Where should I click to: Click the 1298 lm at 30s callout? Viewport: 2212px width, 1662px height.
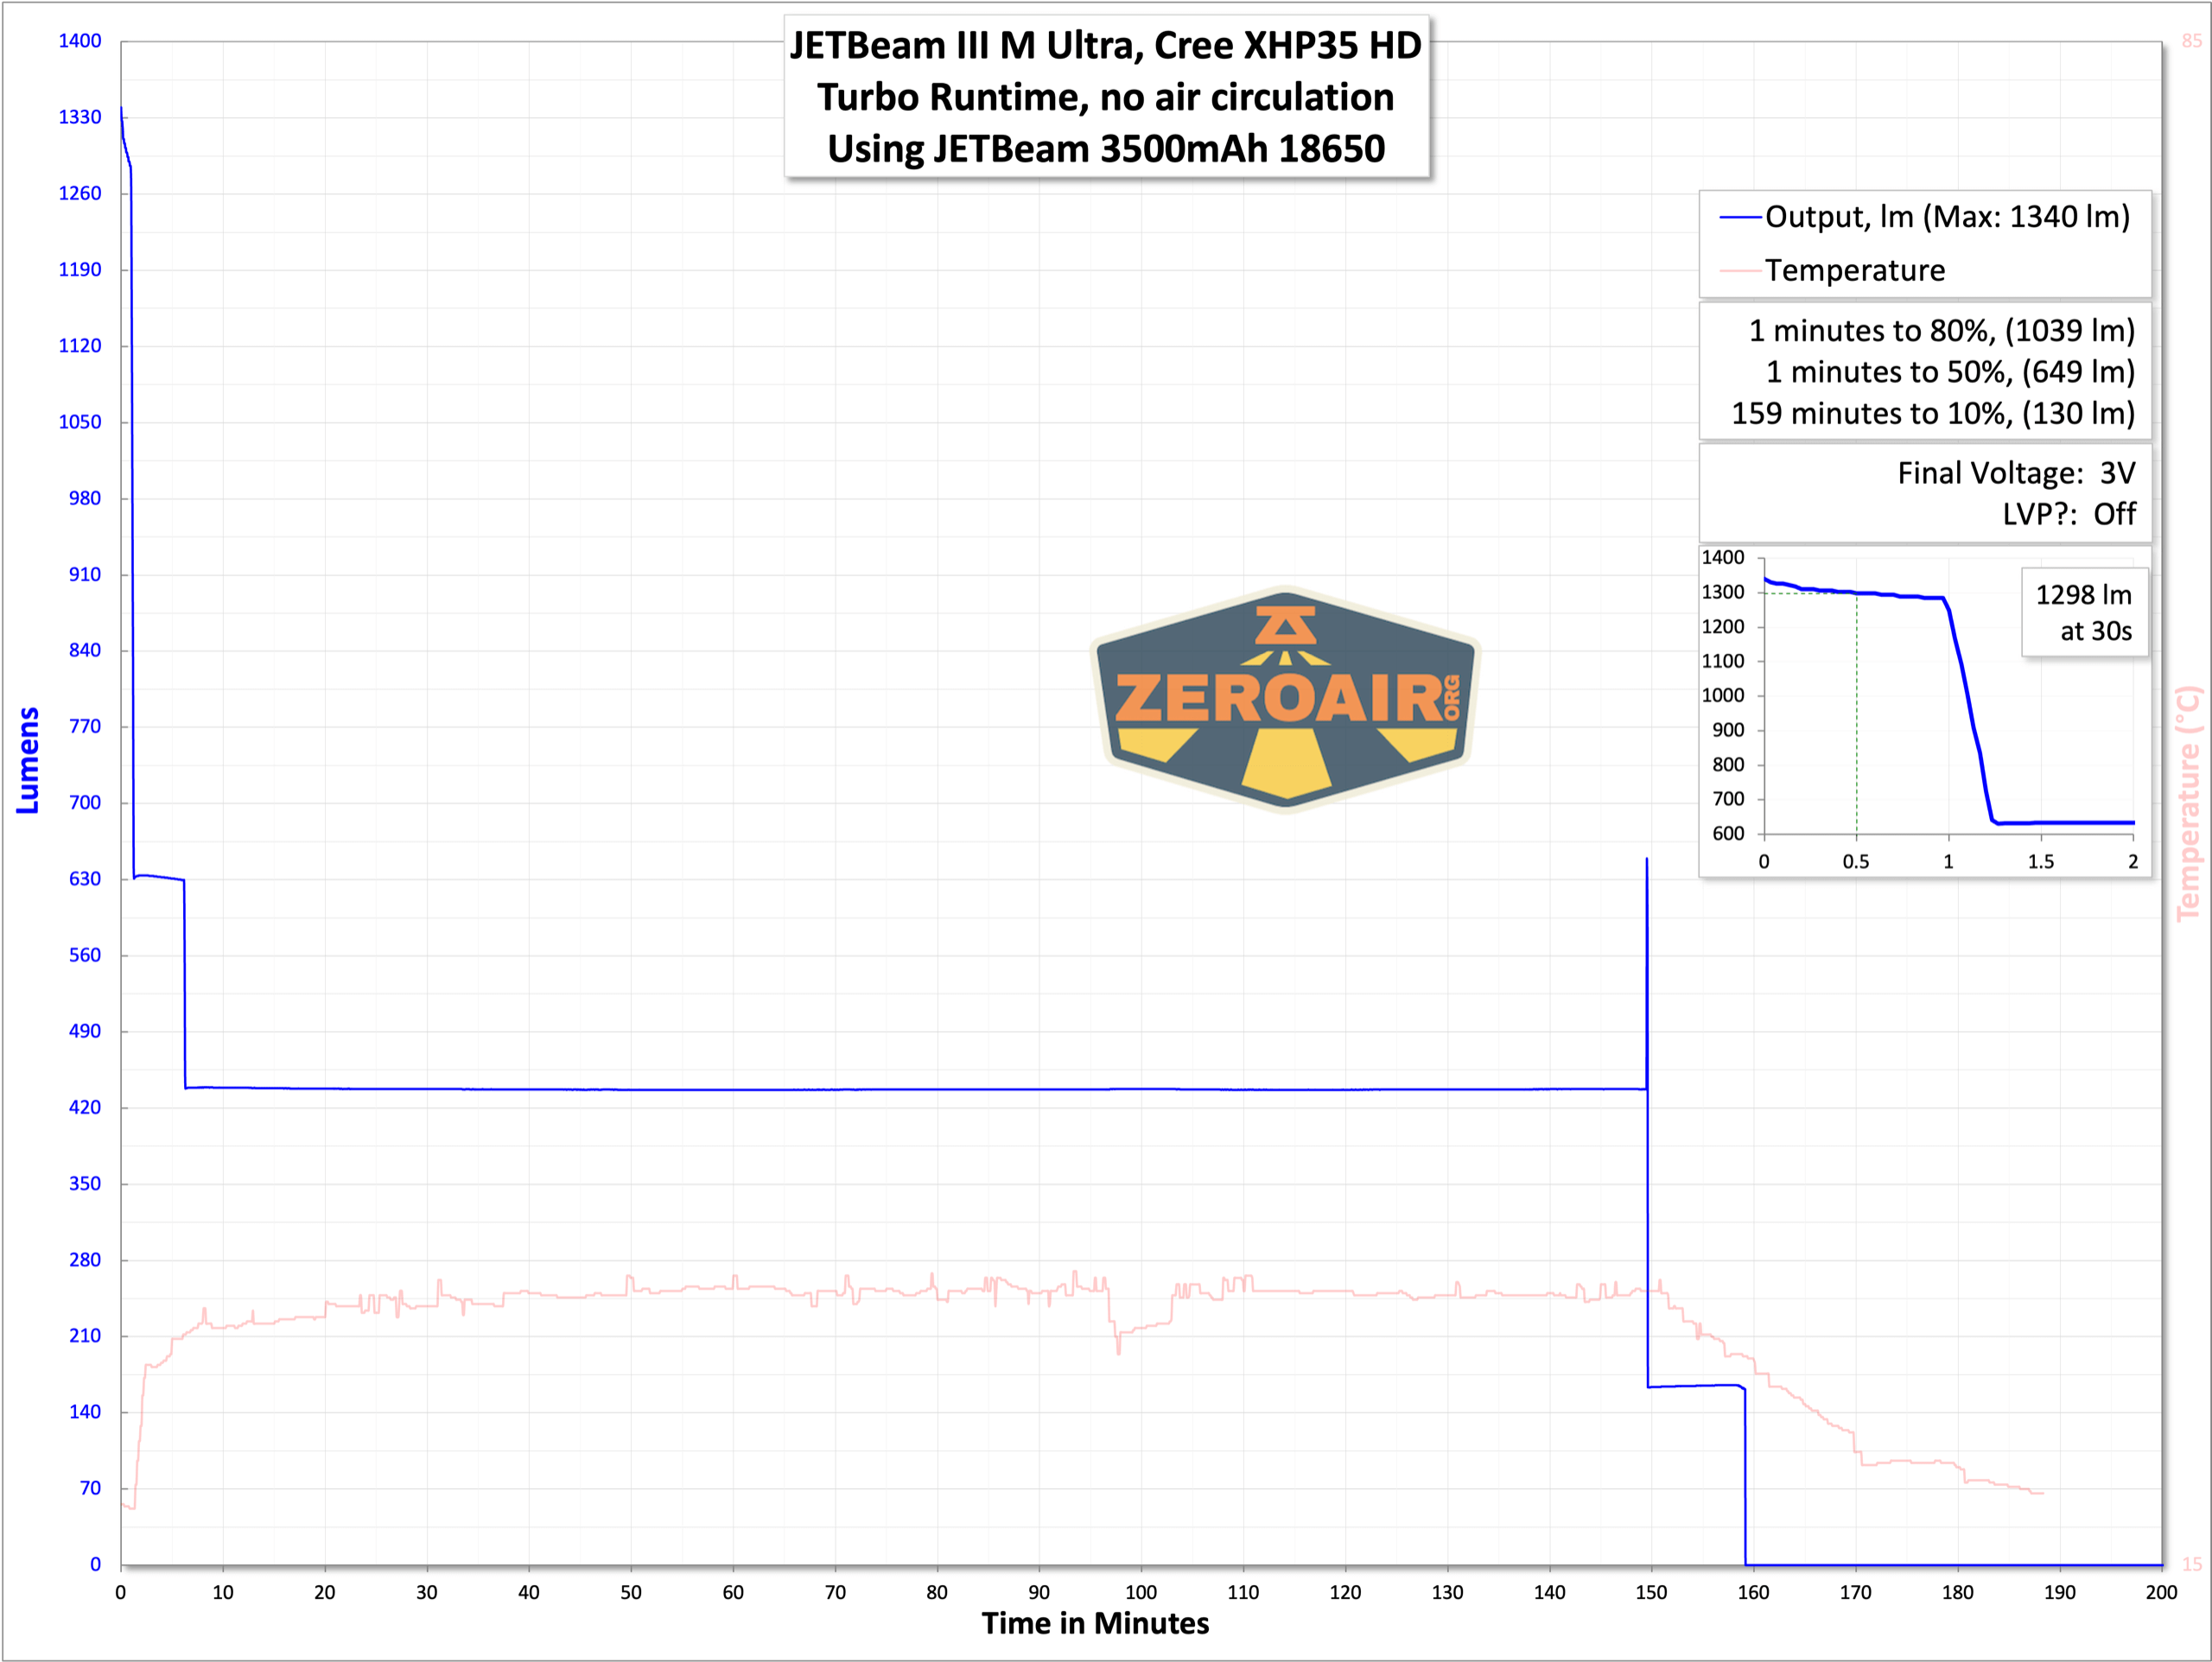(2084, 613)
